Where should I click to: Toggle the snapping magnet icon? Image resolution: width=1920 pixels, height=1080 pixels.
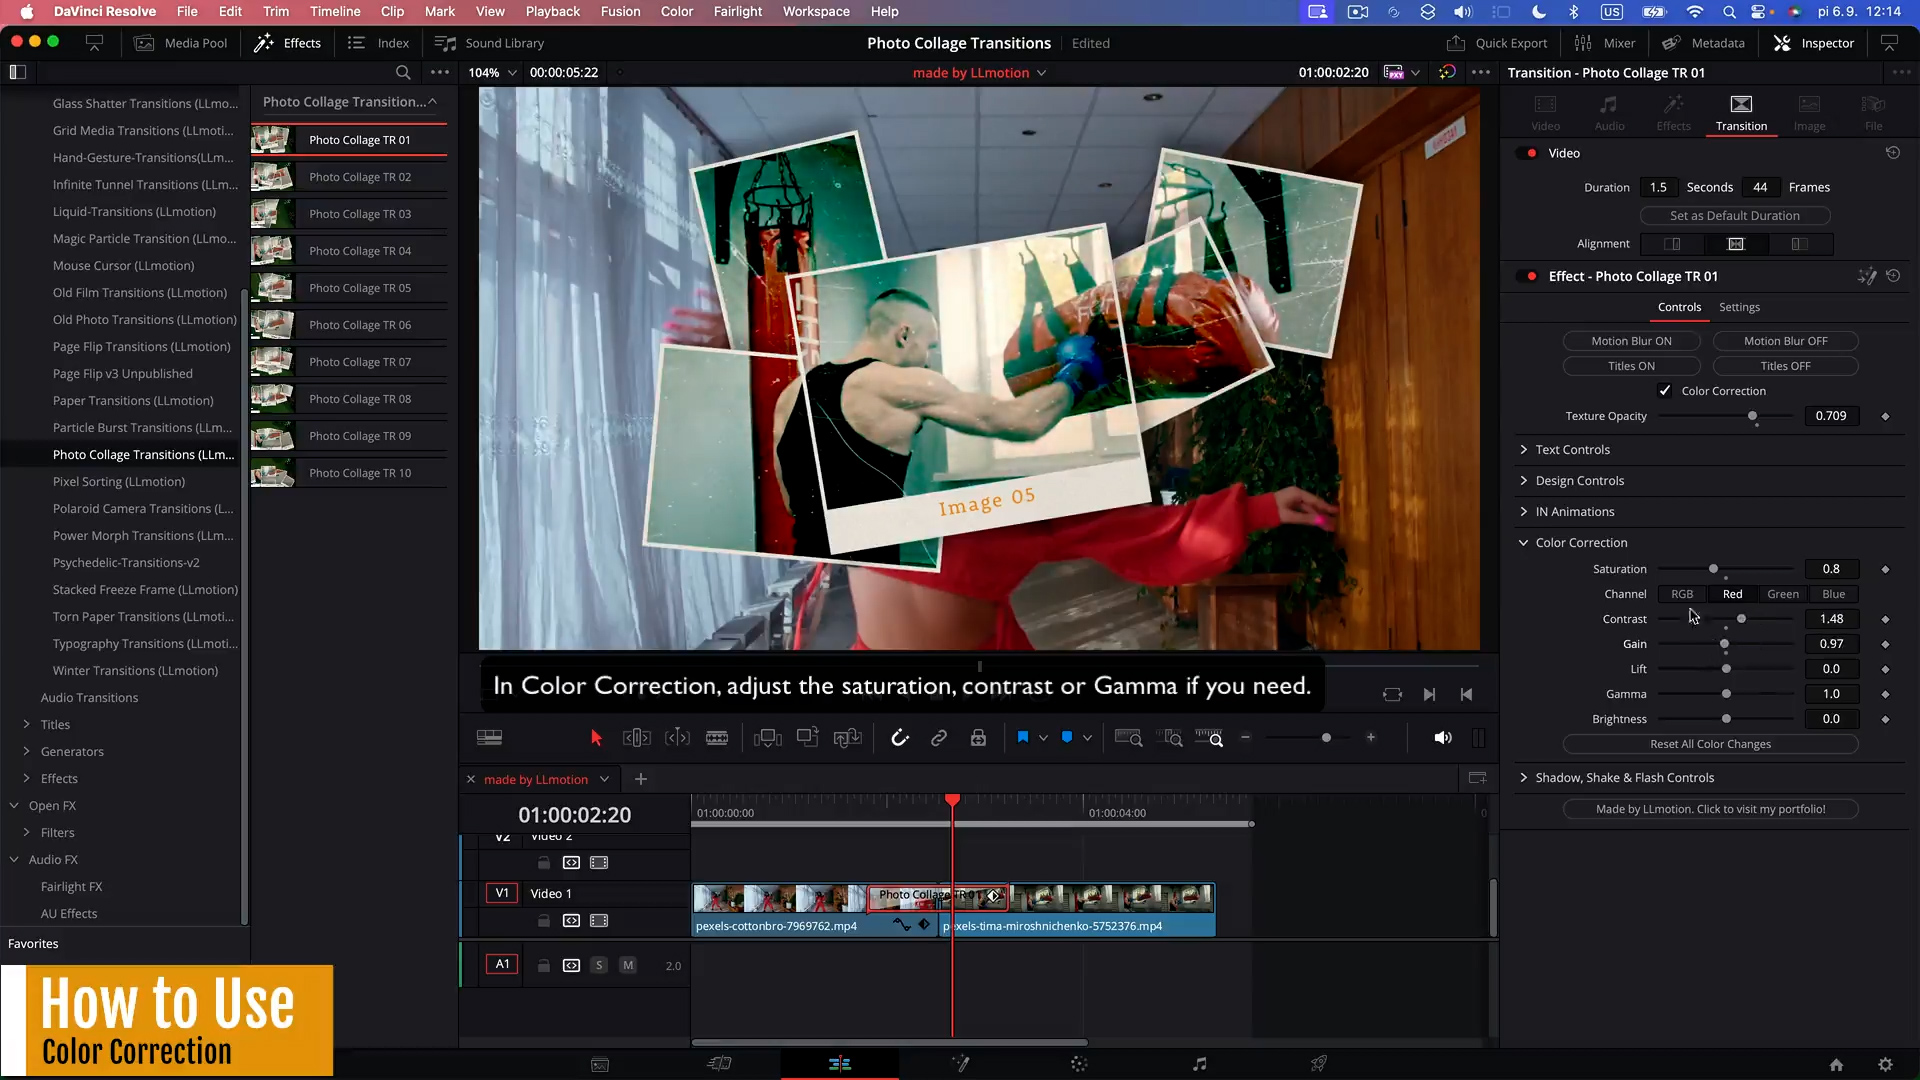click(x=899, y=738)
